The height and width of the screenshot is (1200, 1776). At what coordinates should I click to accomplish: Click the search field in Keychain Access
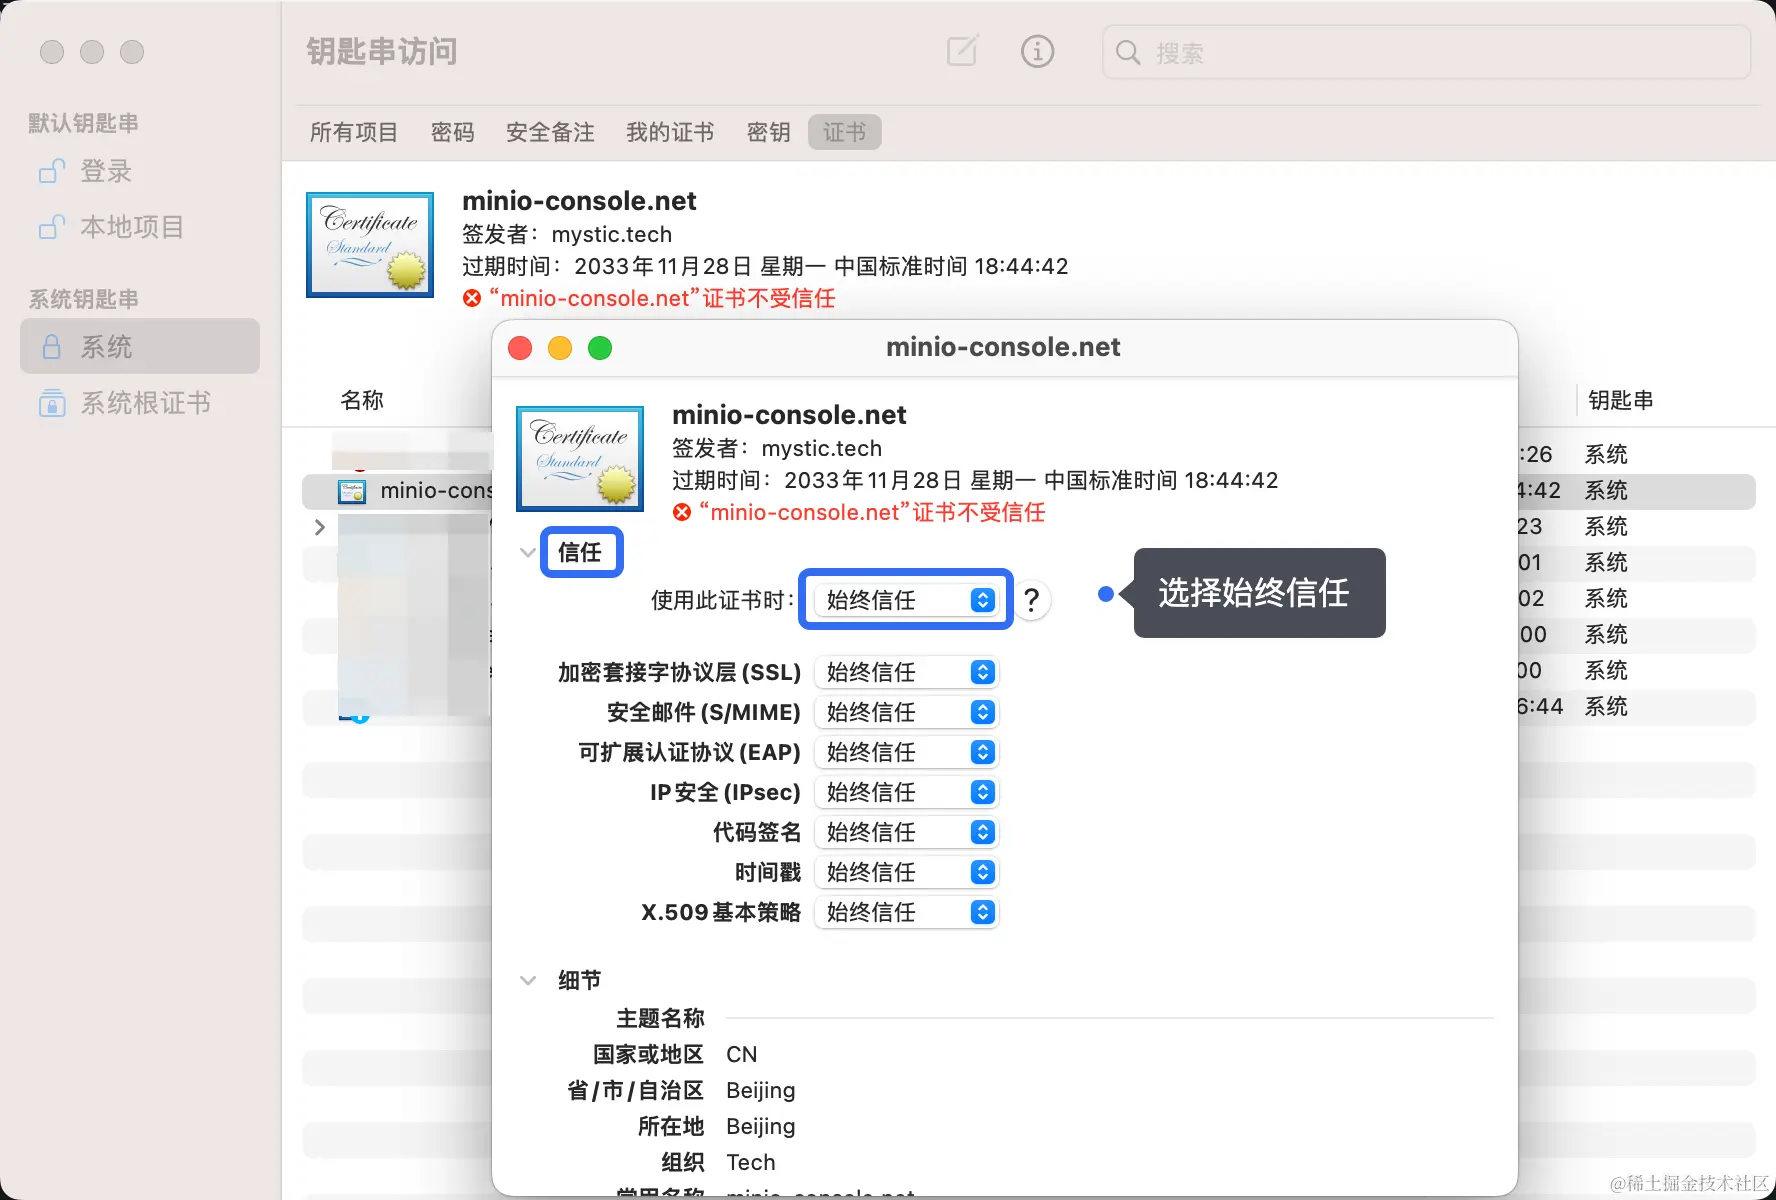coord(1426,52)
